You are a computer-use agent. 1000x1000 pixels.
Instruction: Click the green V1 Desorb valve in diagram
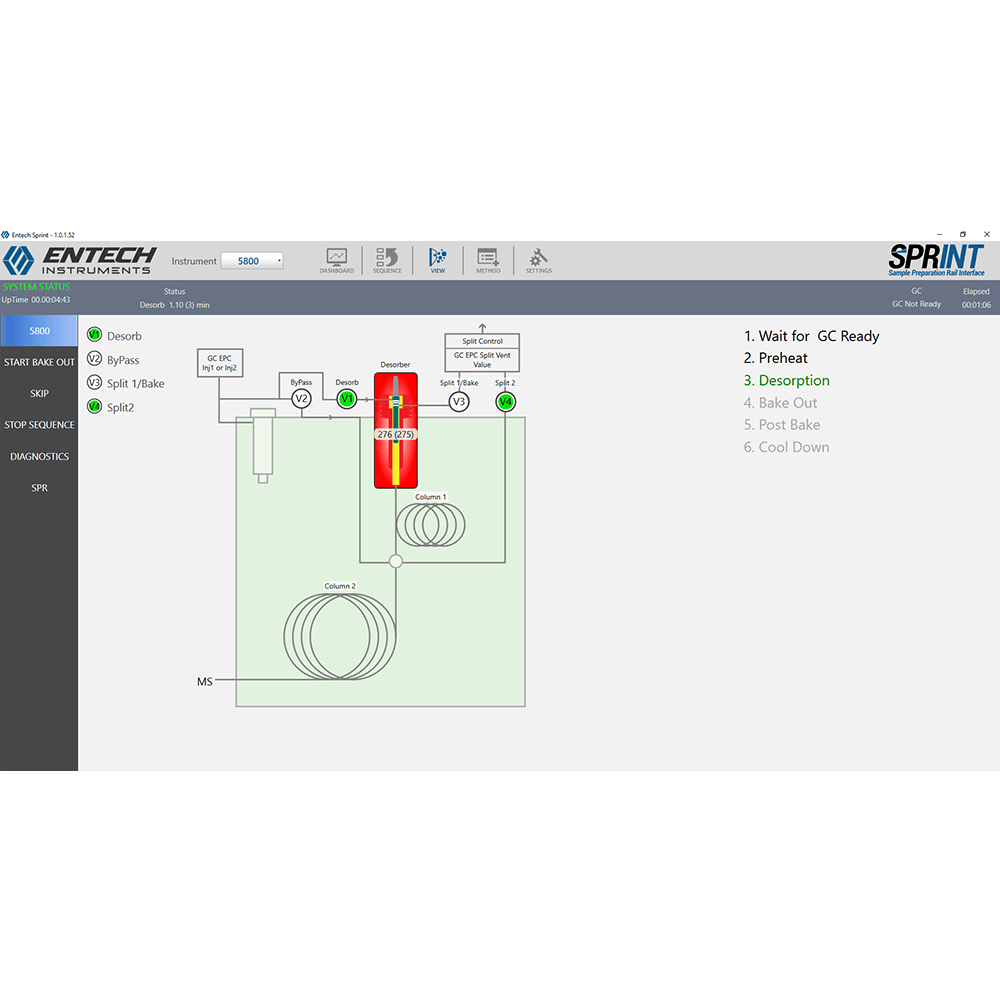click(346, 399)
